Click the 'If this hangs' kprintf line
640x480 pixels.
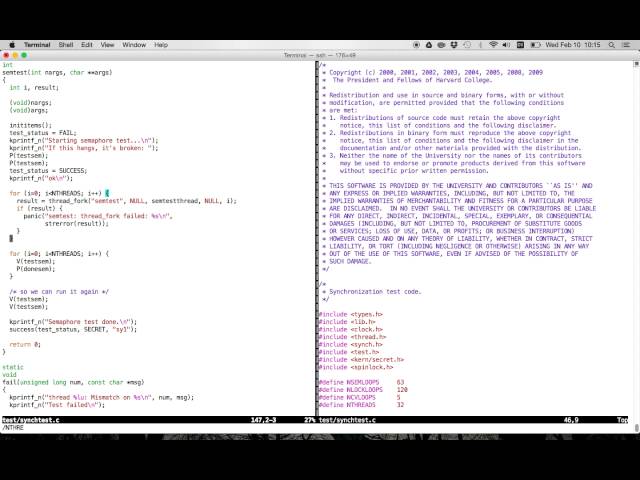[x=84, y=148]
